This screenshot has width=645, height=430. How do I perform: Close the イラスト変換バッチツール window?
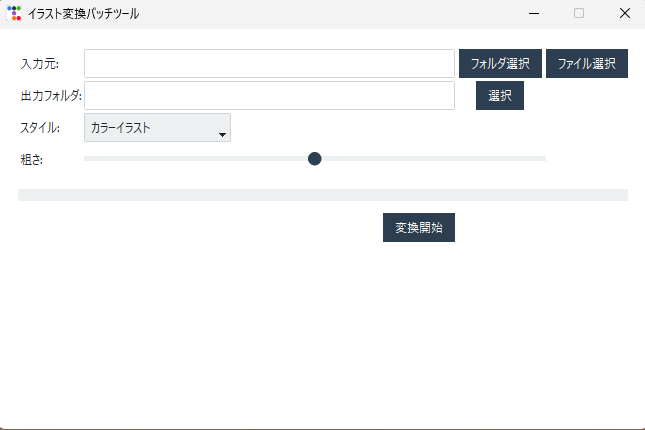tap(624, 14)
